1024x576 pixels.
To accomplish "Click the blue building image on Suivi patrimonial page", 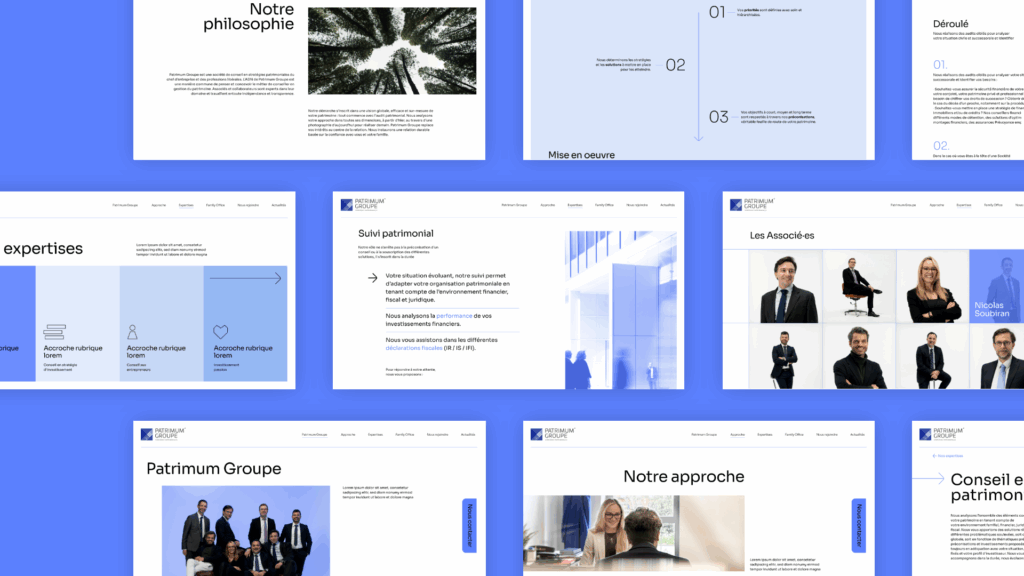I will [620, 310].
